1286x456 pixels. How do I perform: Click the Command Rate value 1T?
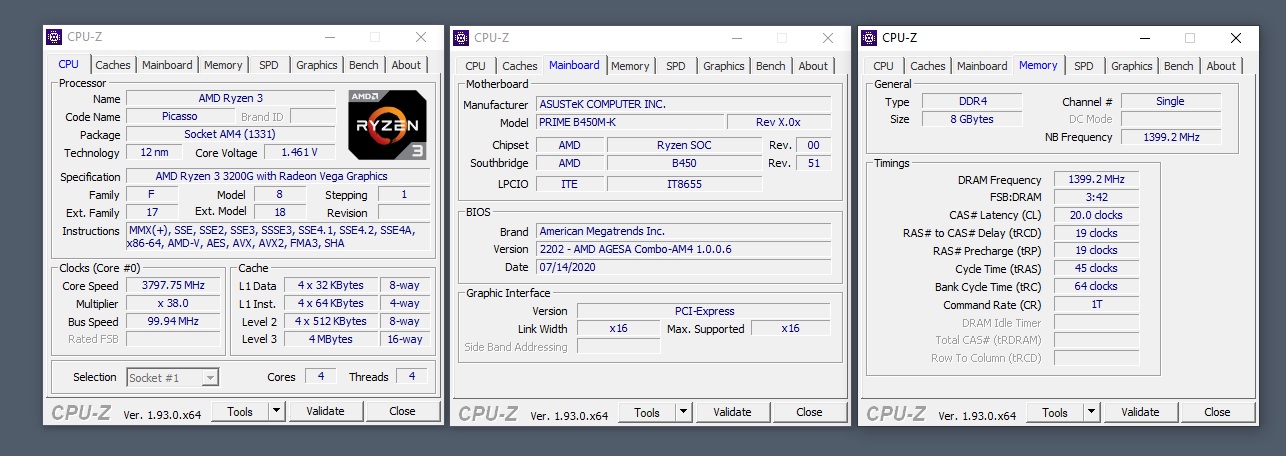pyautogui.click(x=1096, y=304)
